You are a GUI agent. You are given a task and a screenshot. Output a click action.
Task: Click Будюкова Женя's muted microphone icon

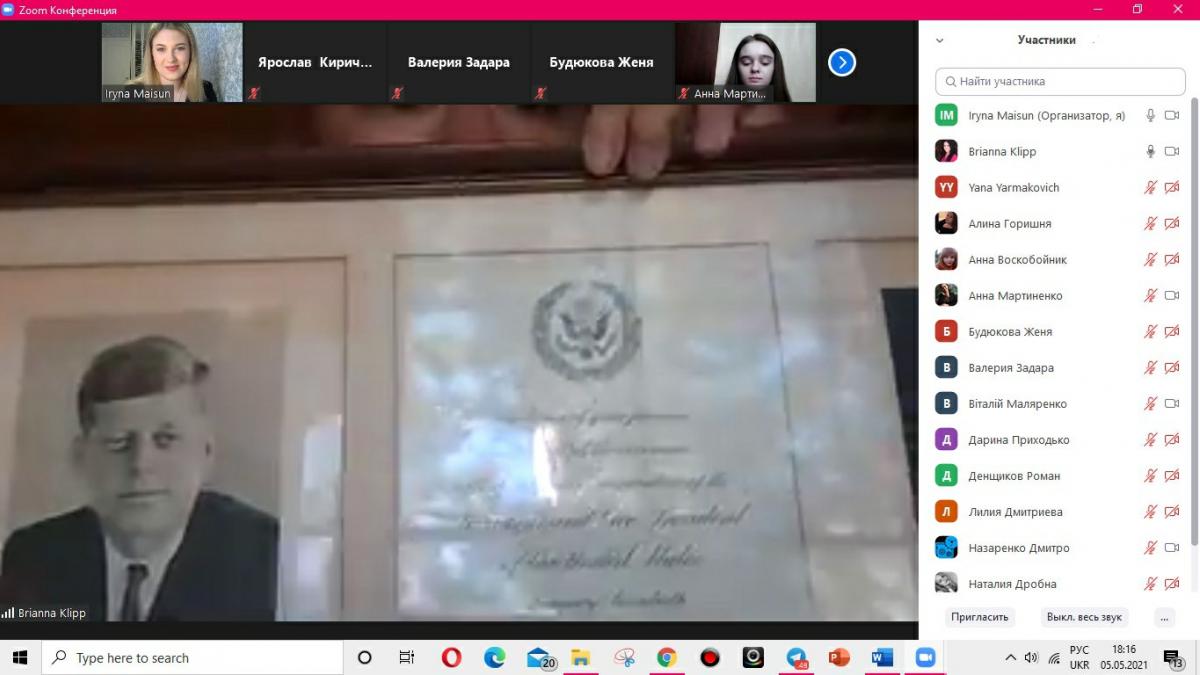click(1151, 332)
